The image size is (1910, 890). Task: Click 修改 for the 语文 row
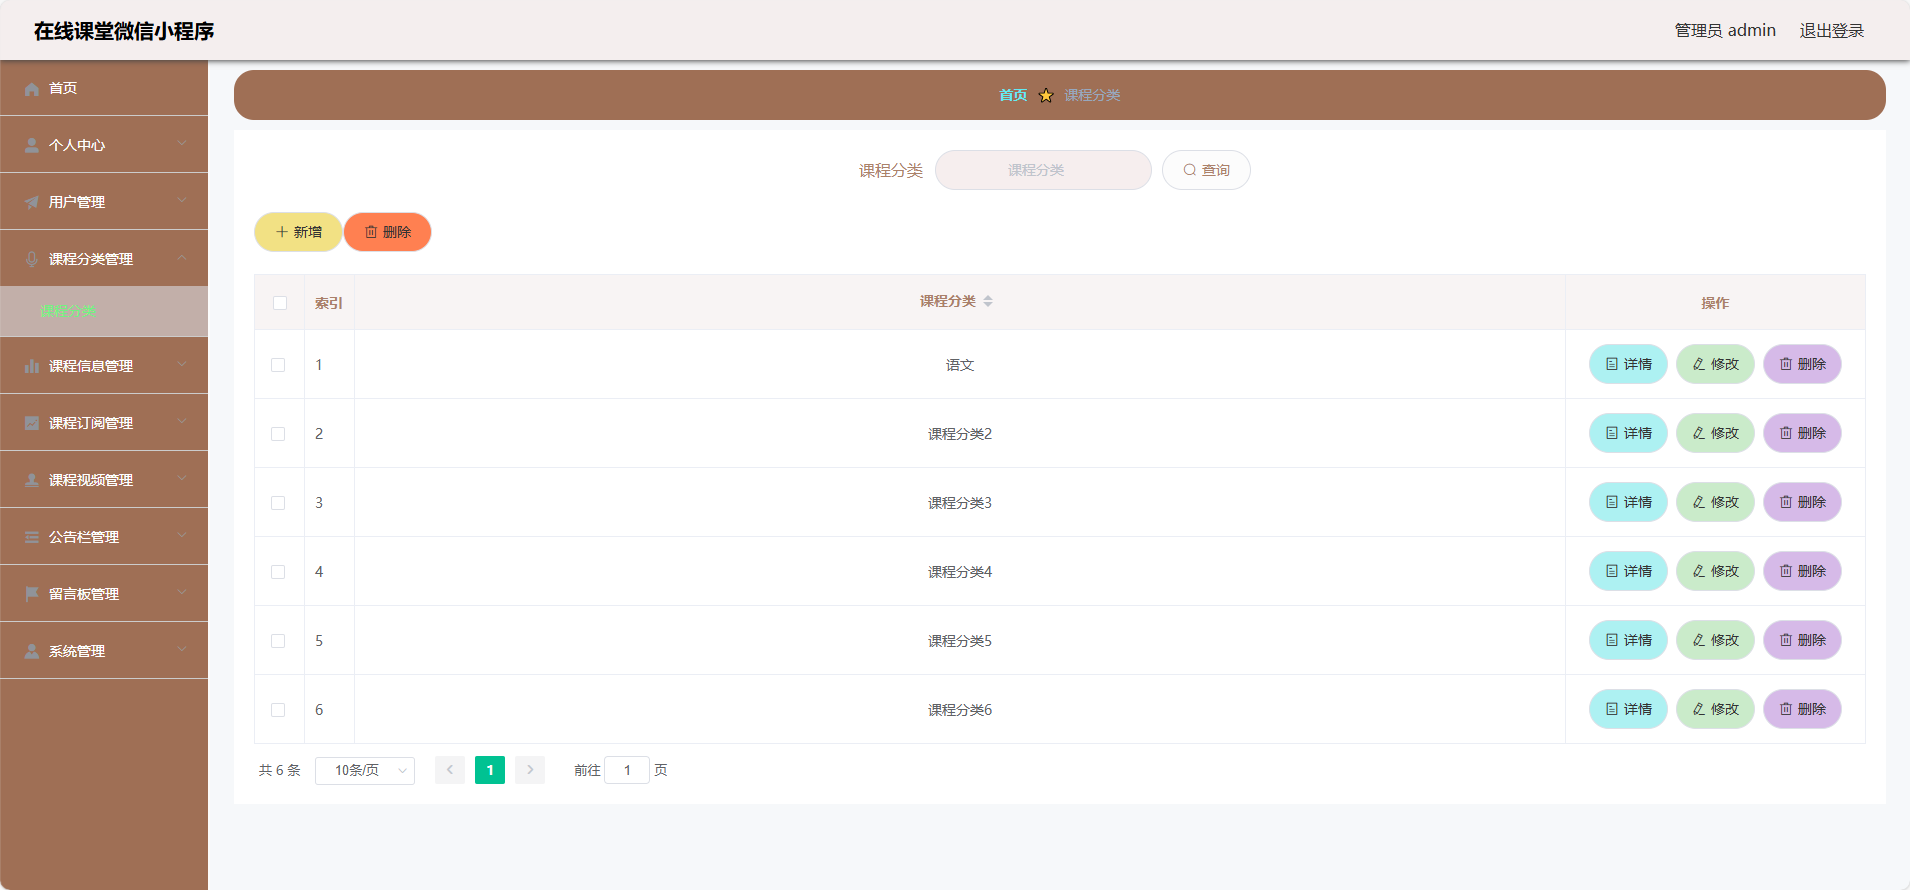[x=1715, y=364]
